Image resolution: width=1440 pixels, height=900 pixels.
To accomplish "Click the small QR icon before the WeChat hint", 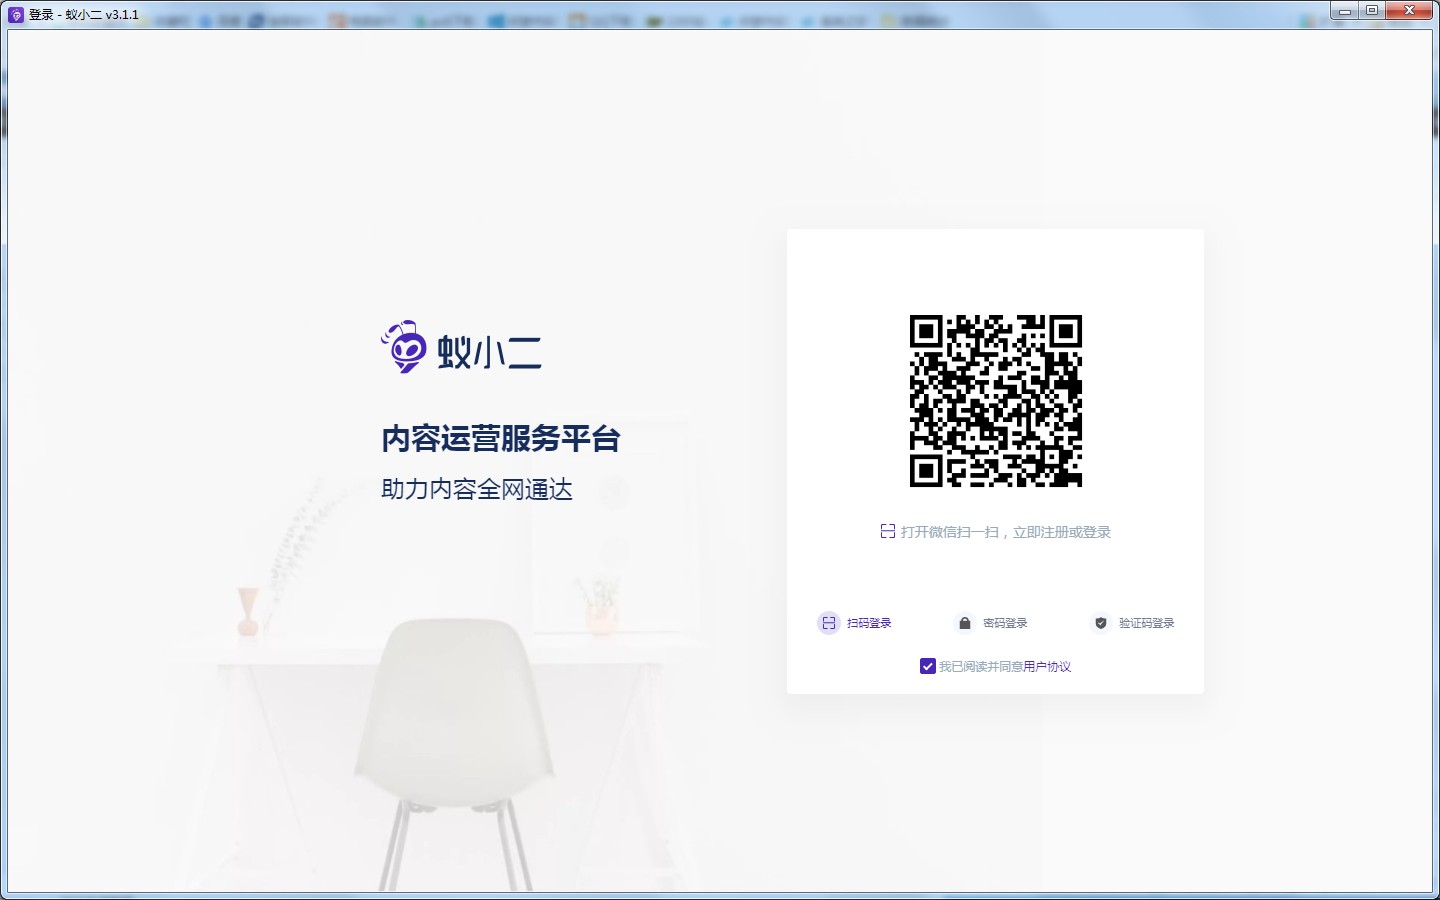I will tap(887, 531).
